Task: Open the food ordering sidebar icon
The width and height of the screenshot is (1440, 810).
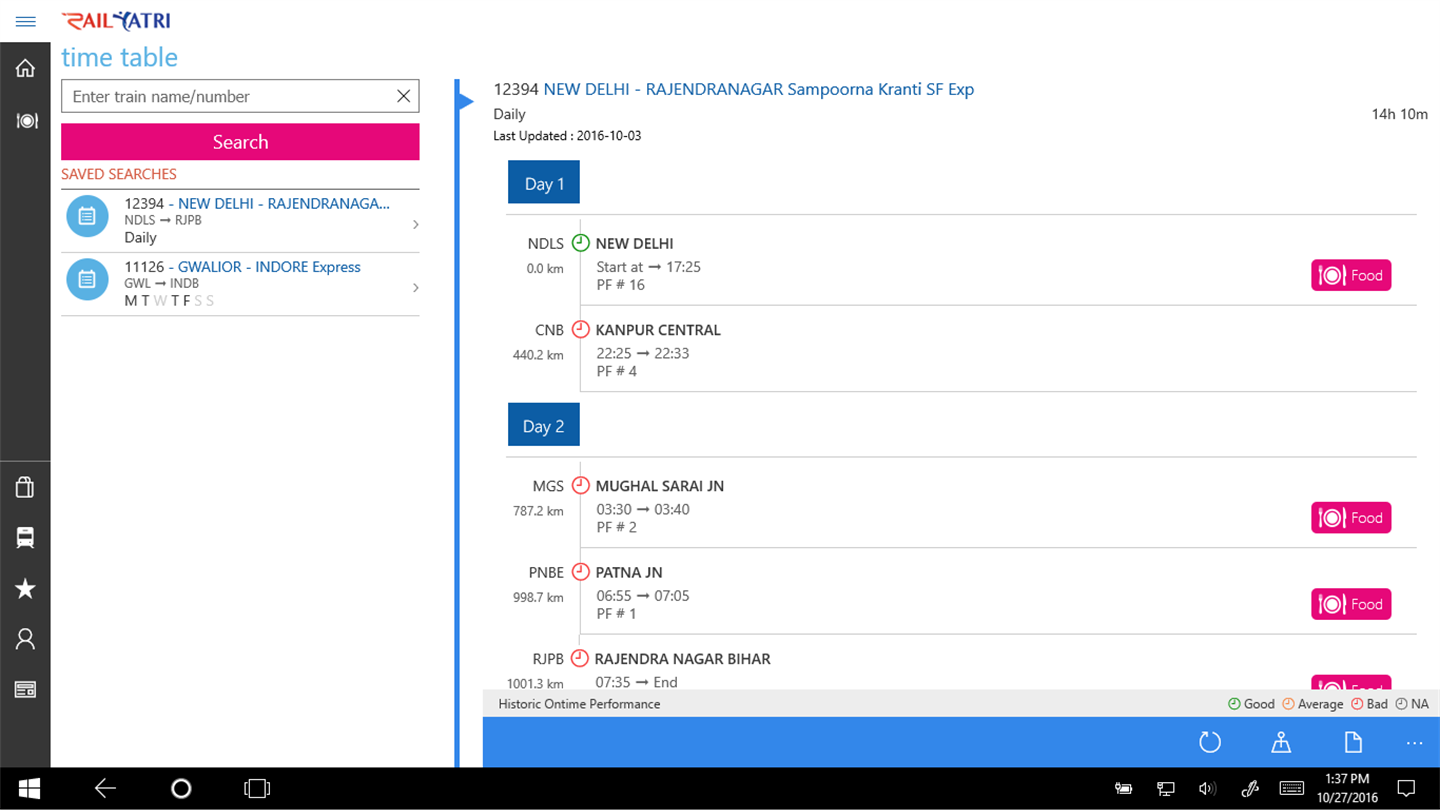Action: [x=25, y=121]
